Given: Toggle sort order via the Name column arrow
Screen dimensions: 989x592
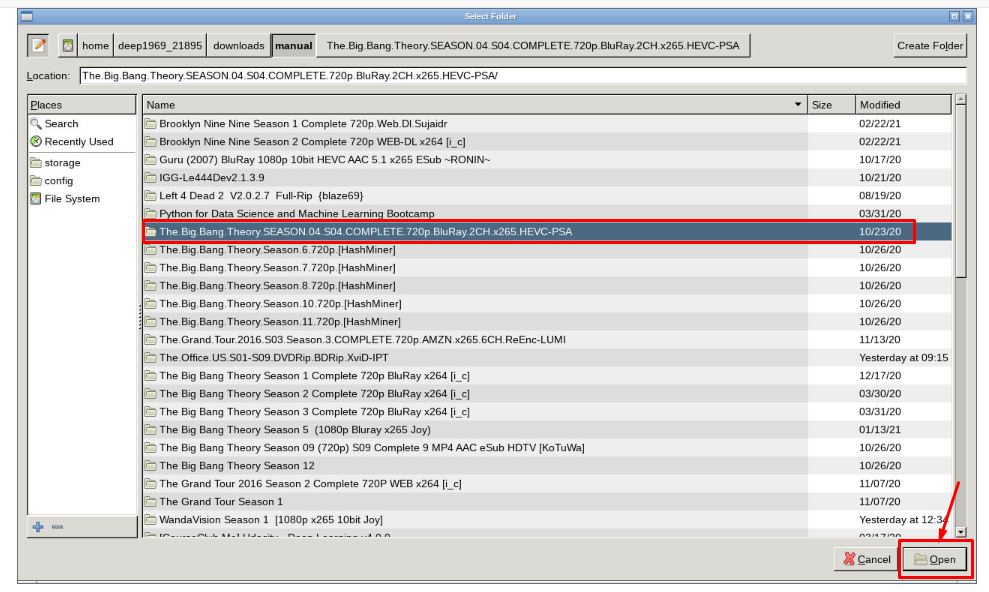Looking at the screenshot, I should click(x=797, y=104).
